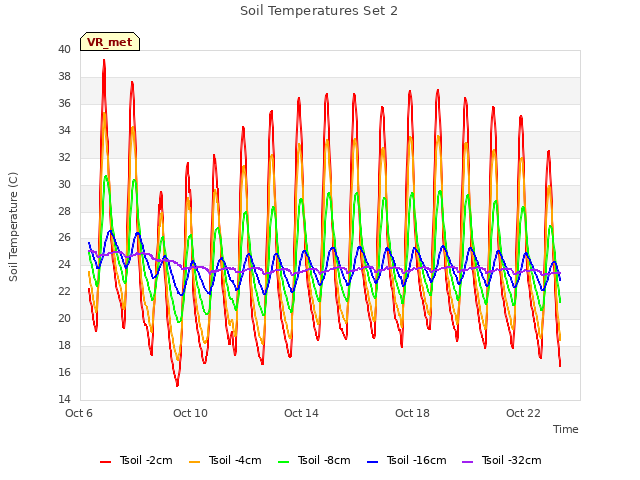
Task: Click the Oct 14 x-axis tick label
Action: click(x=301, y=413)
